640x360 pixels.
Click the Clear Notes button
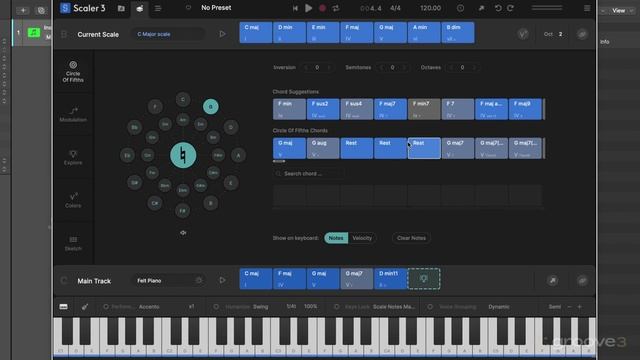[x=411, y=238]
